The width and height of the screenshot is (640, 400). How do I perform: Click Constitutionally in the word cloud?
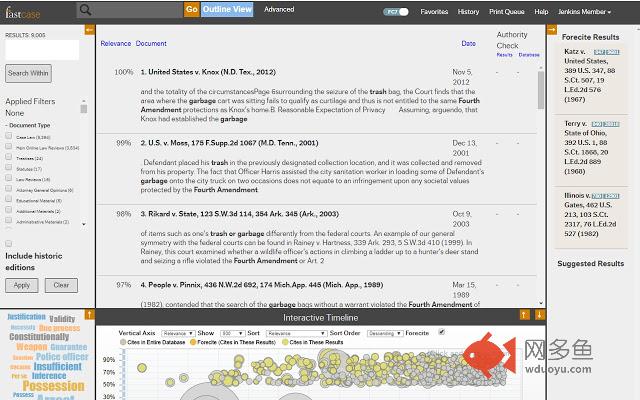(x=39, y=337)
